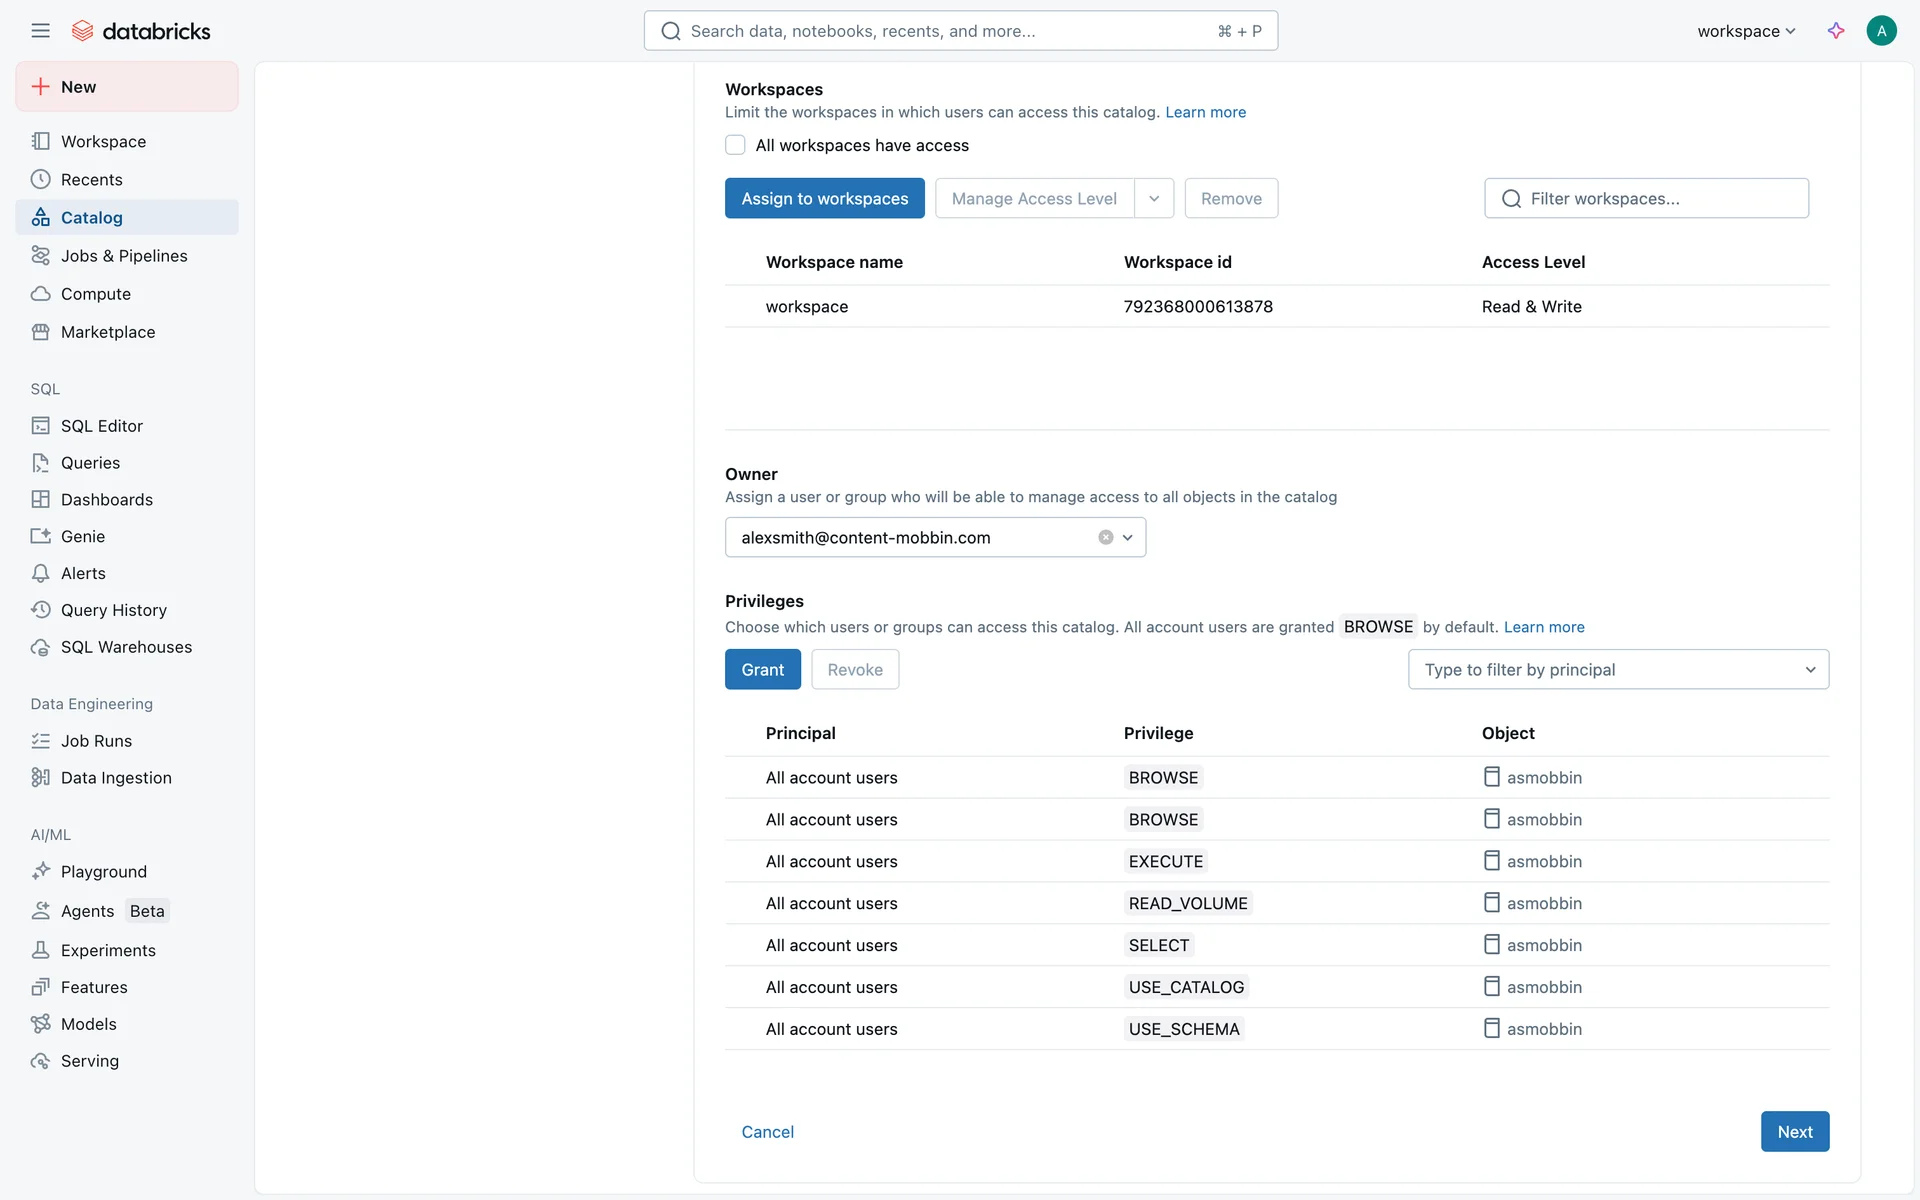This screenshot has height=1200, width=1920.
Task: Open Genie from the sidebar
Action: coord(82,537)
